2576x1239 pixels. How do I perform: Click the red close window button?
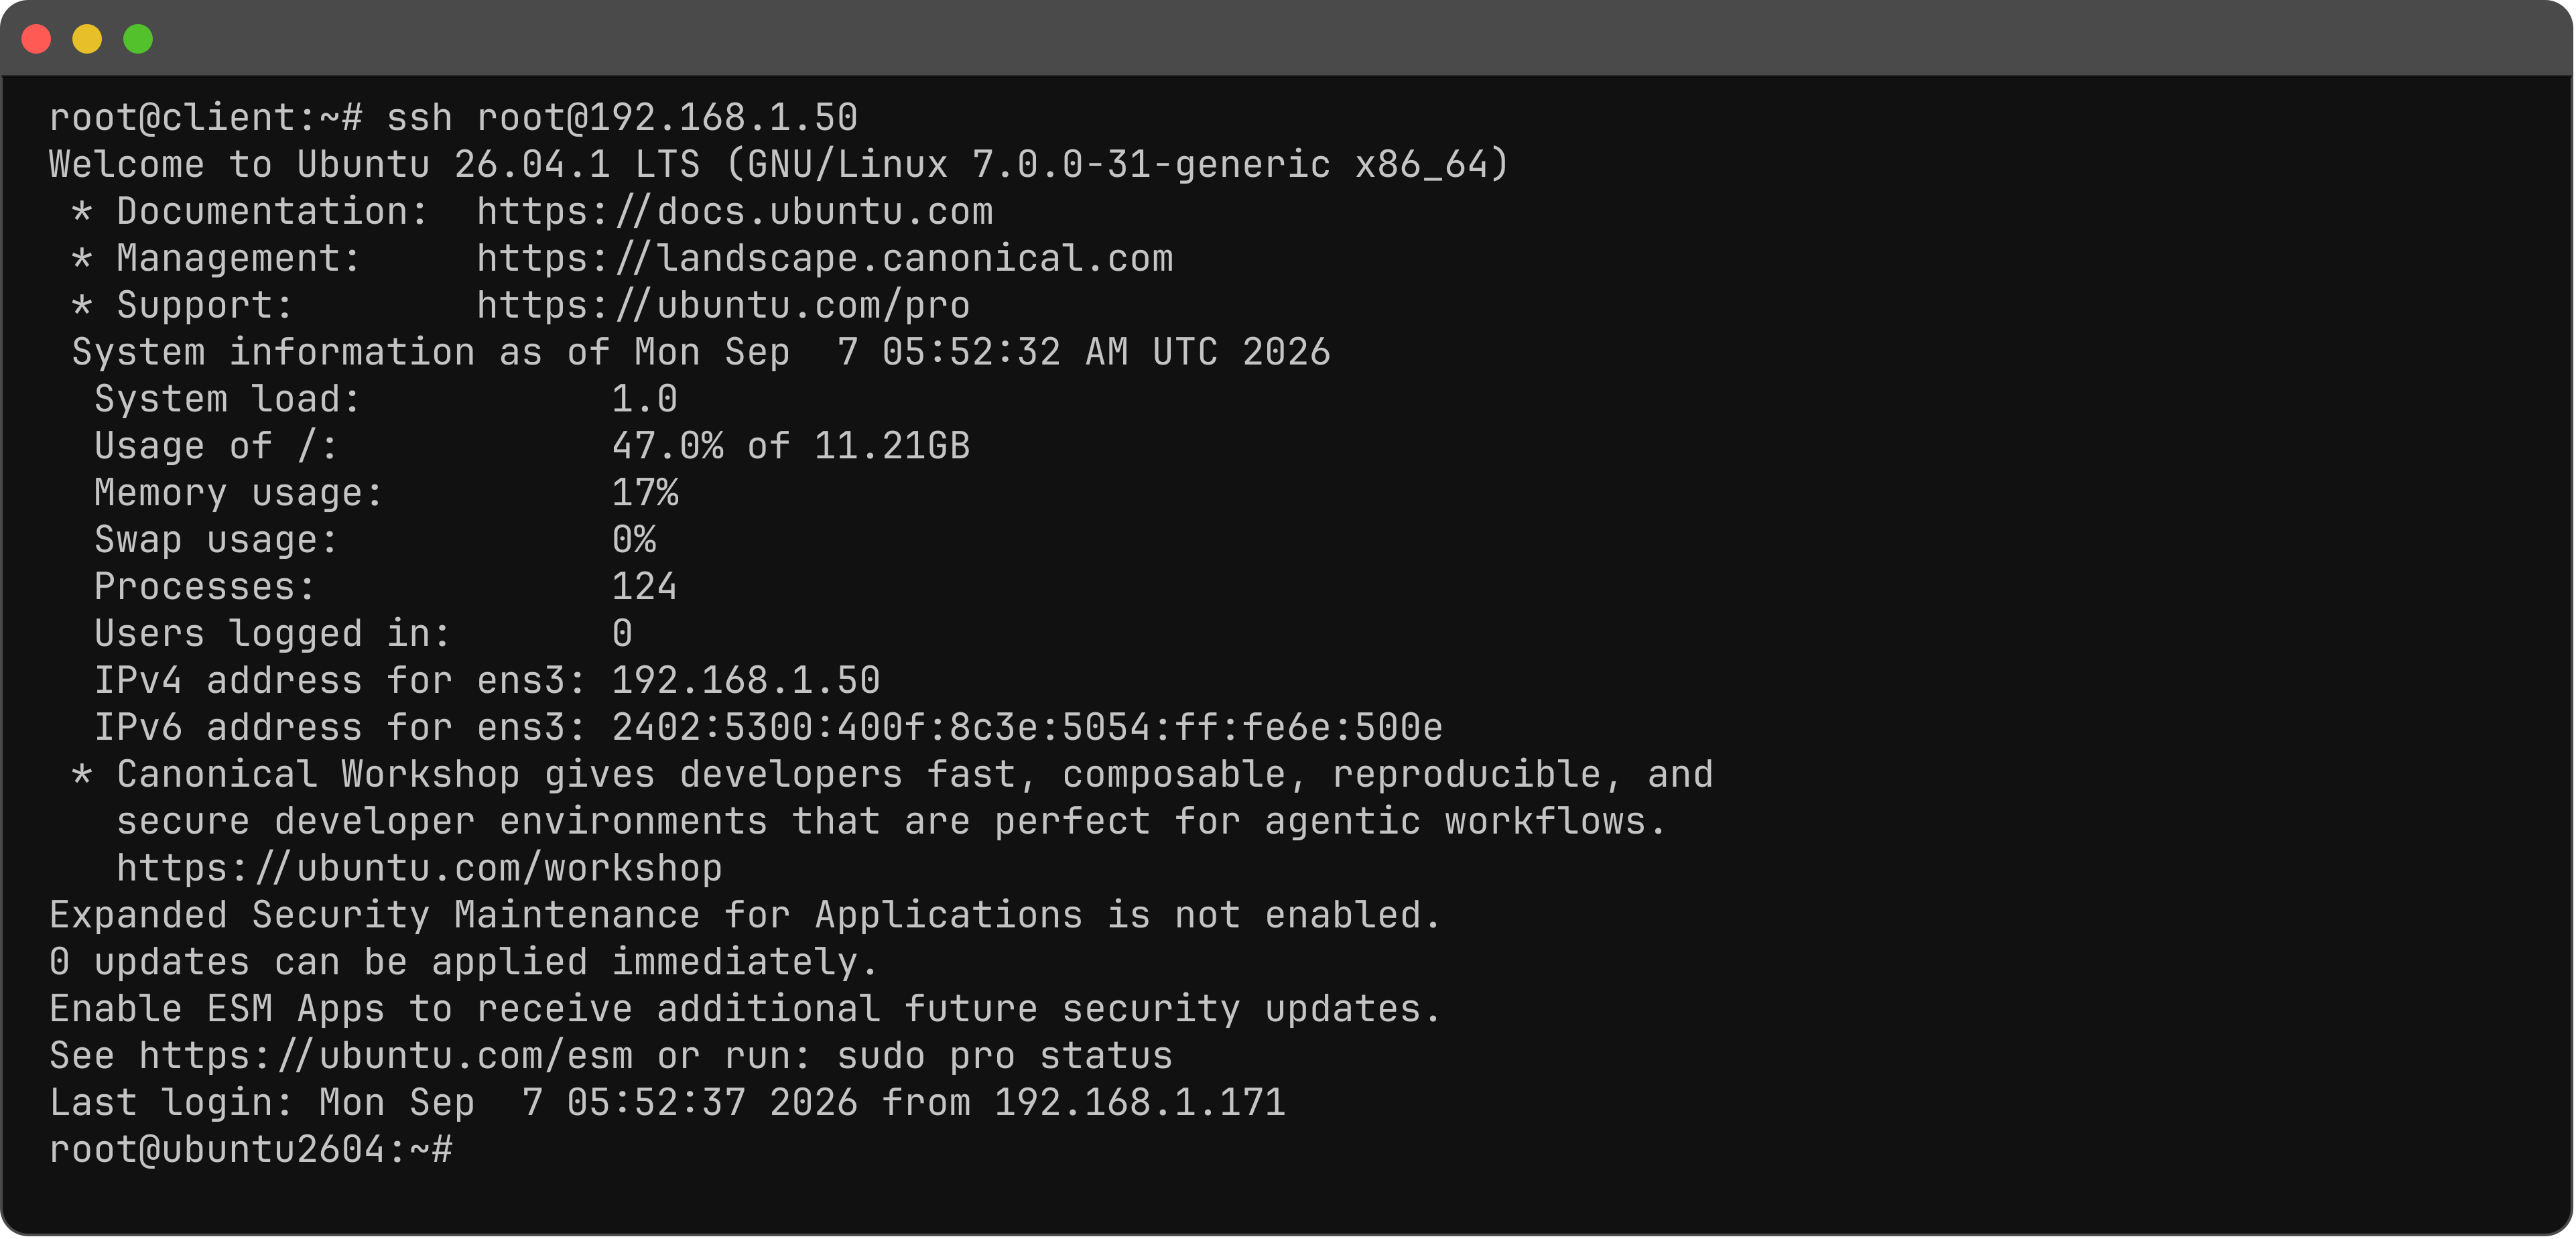point(37,39)
